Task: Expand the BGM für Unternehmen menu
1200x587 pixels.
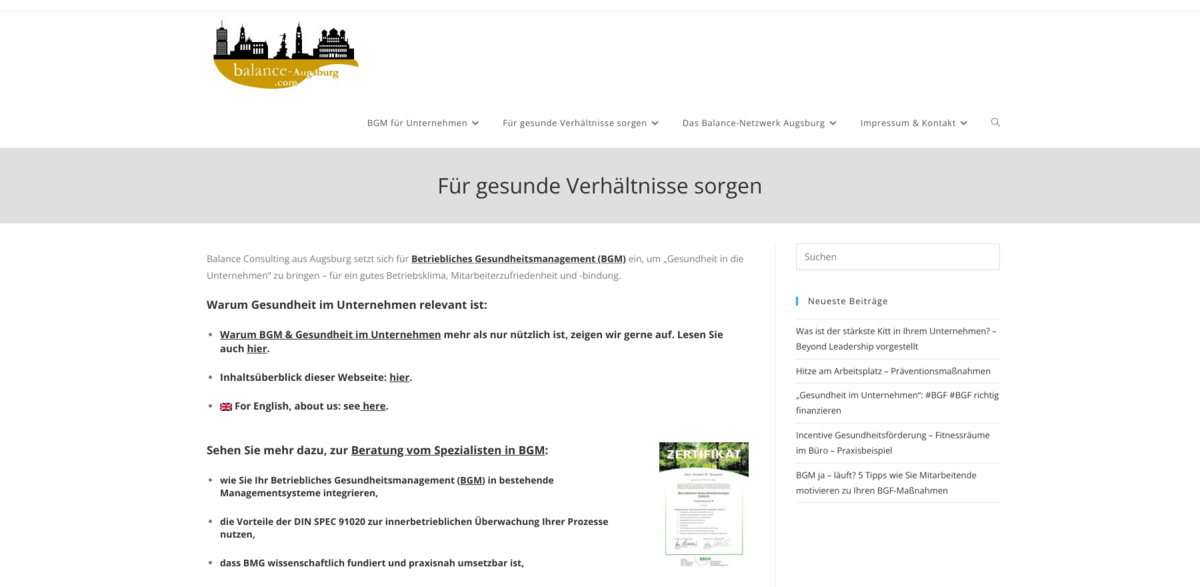Action: (422, 123)
